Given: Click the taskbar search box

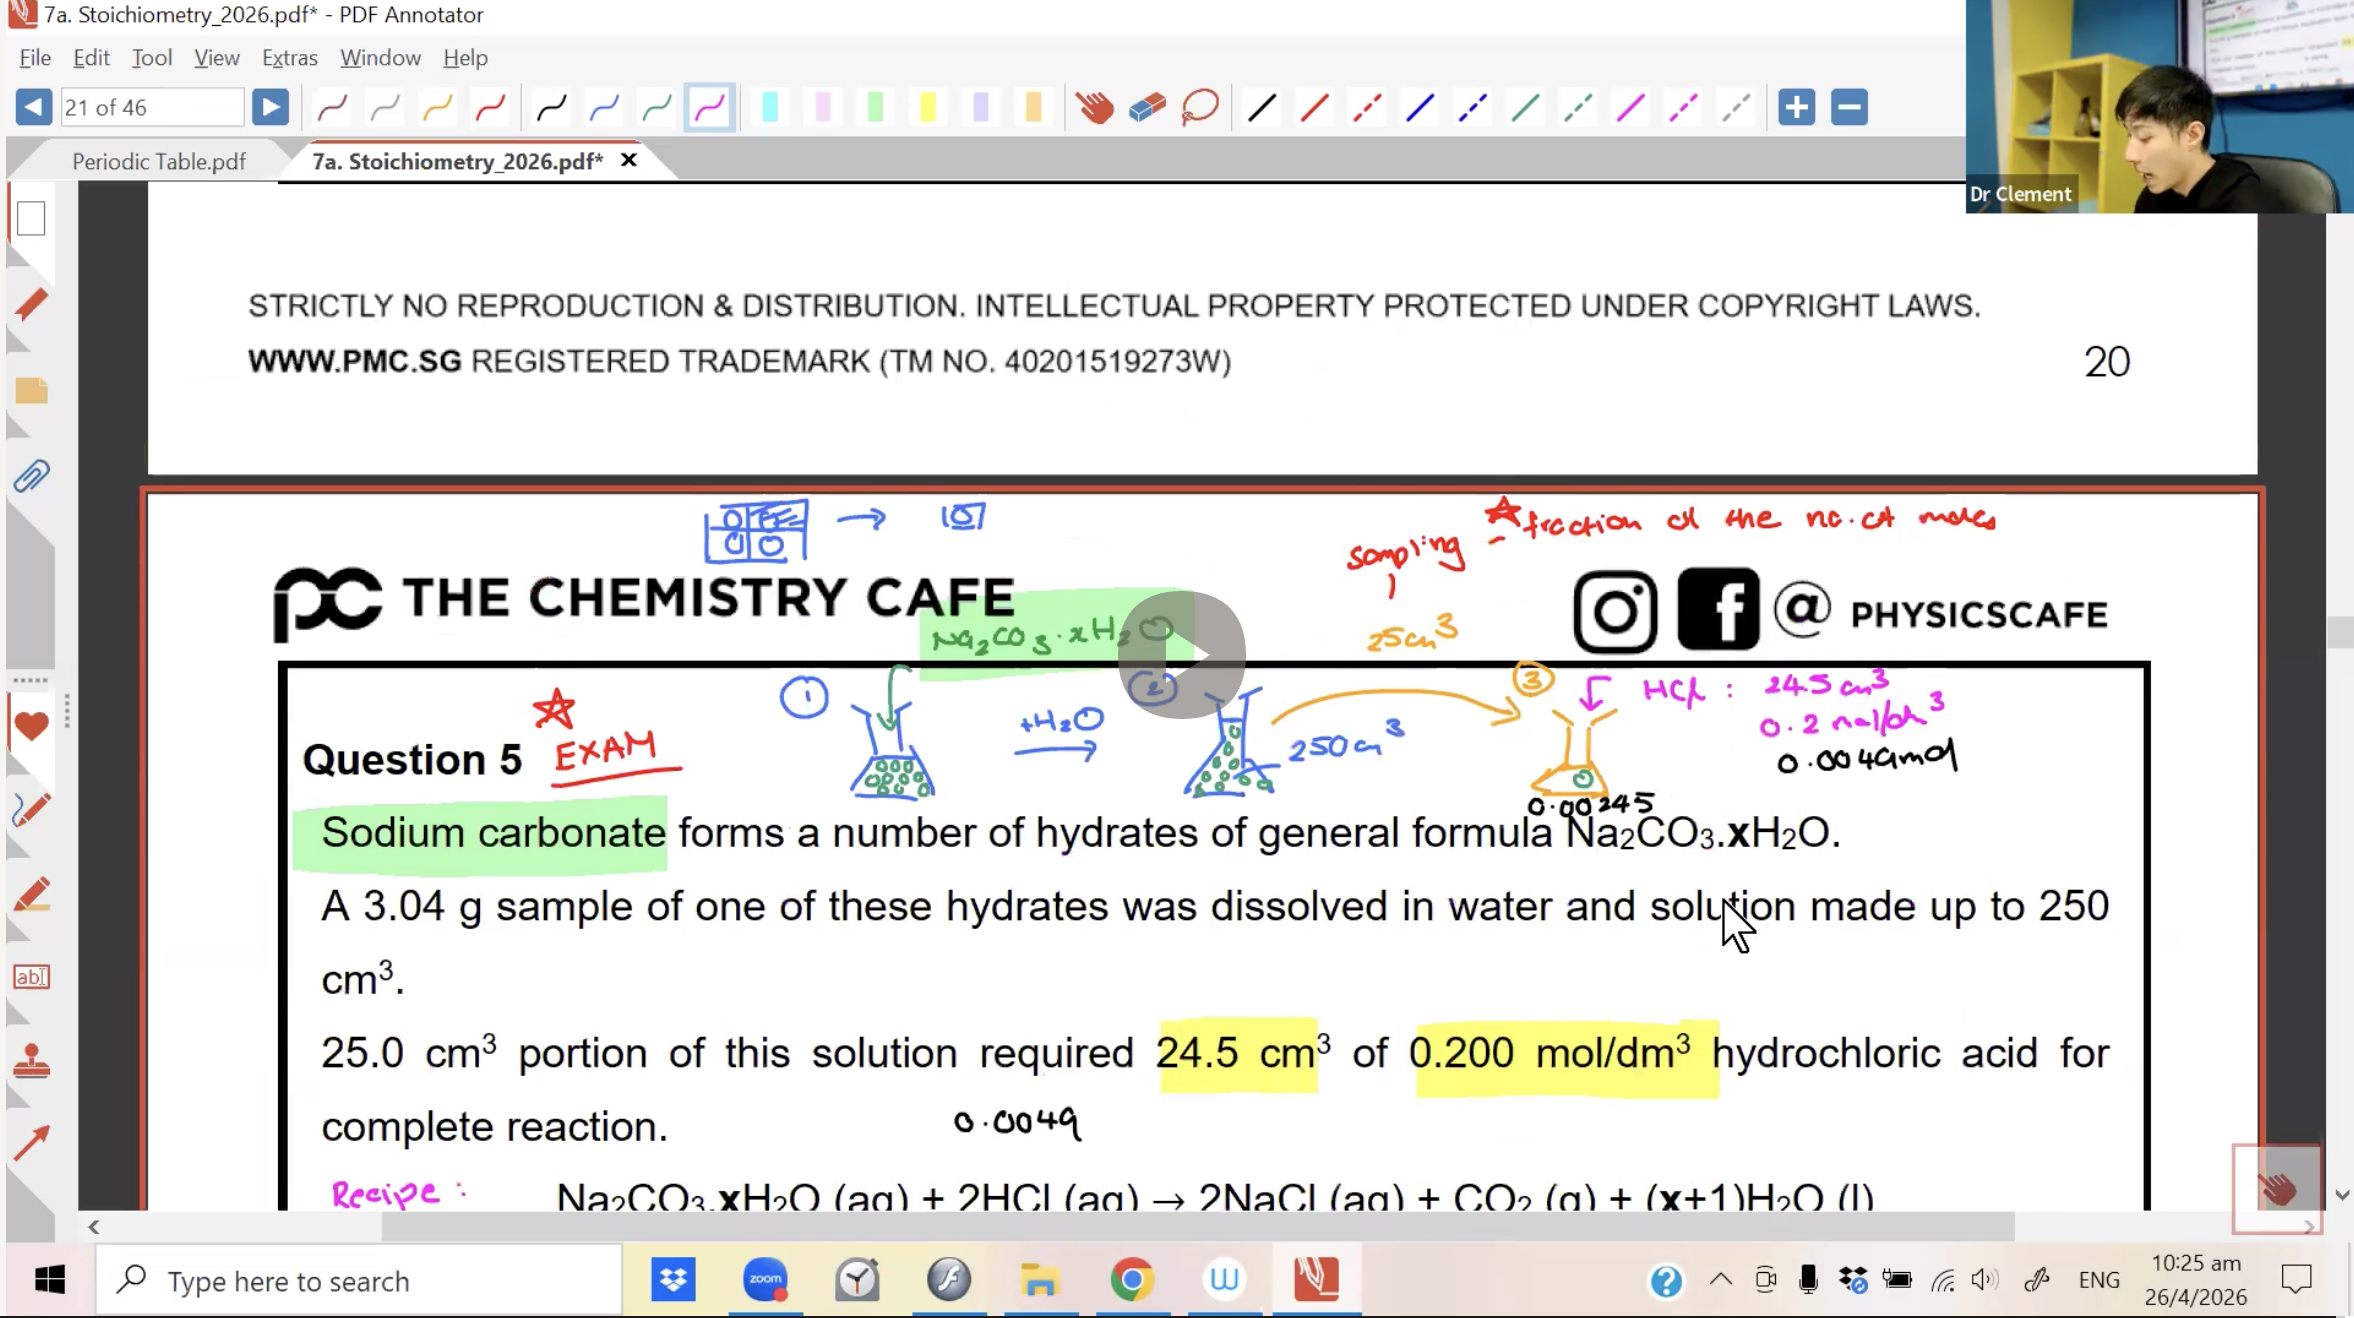Looking at the screenshot, I should [x=359, y=1280].
